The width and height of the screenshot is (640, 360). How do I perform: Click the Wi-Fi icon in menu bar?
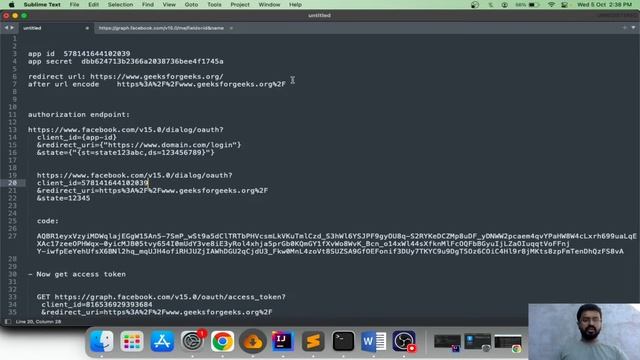[x=551, y=4]
